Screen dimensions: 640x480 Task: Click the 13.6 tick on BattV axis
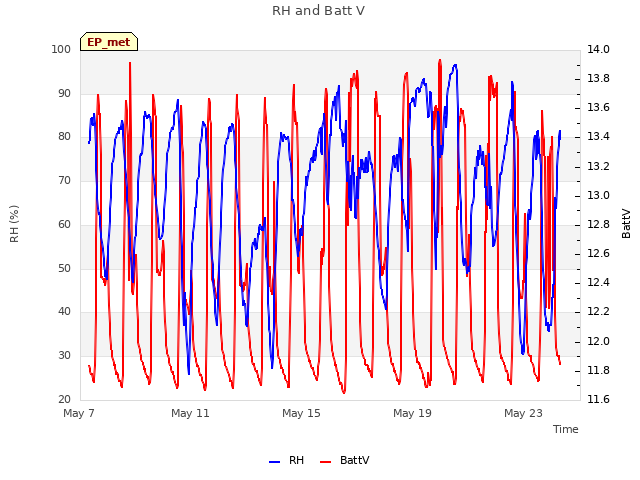point(598,107)
